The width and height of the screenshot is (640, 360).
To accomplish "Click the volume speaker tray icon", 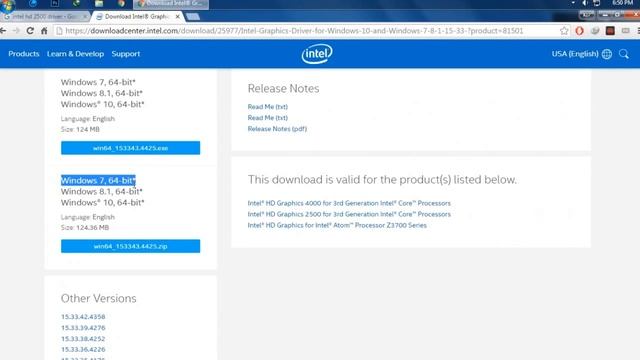I will (584, 3).
